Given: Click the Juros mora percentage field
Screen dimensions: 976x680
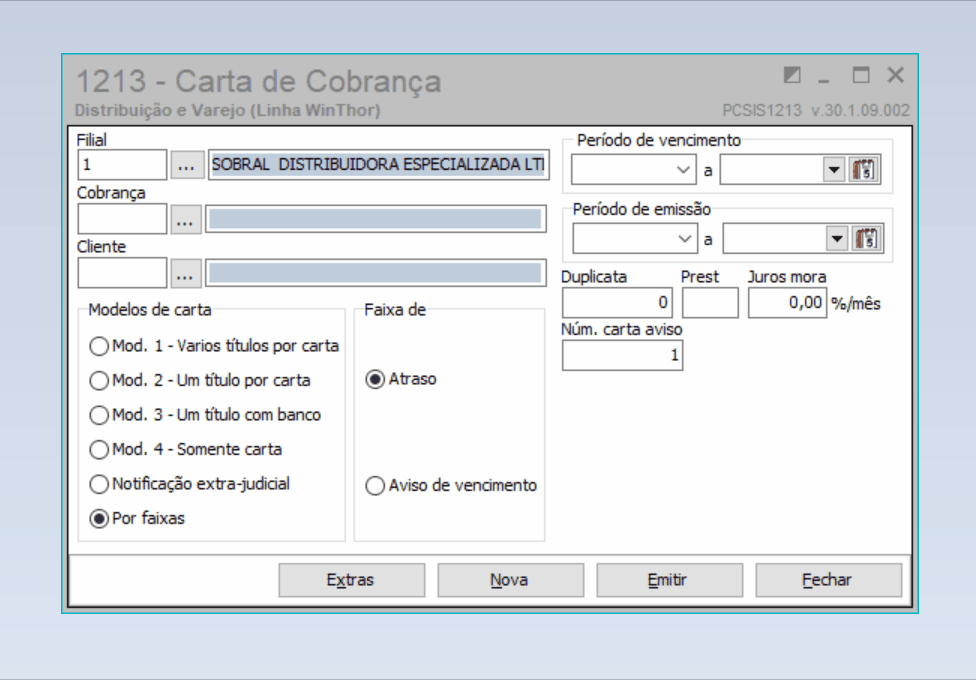Looking at the screenshot, I should tap(787, 303).
